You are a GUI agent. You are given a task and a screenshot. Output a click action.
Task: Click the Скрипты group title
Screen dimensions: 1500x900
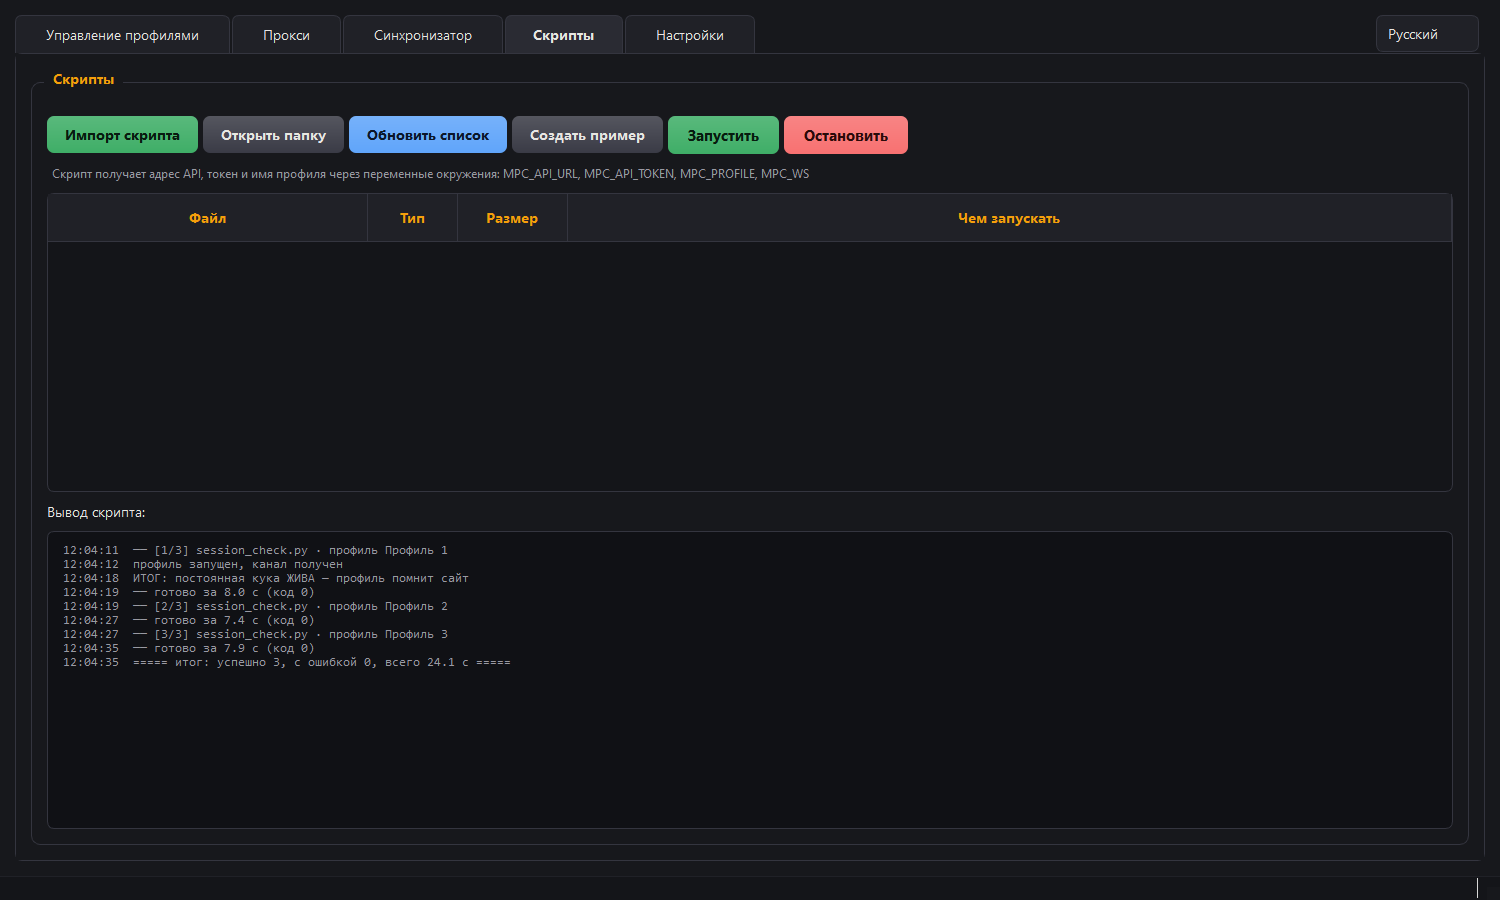(84, 79)
